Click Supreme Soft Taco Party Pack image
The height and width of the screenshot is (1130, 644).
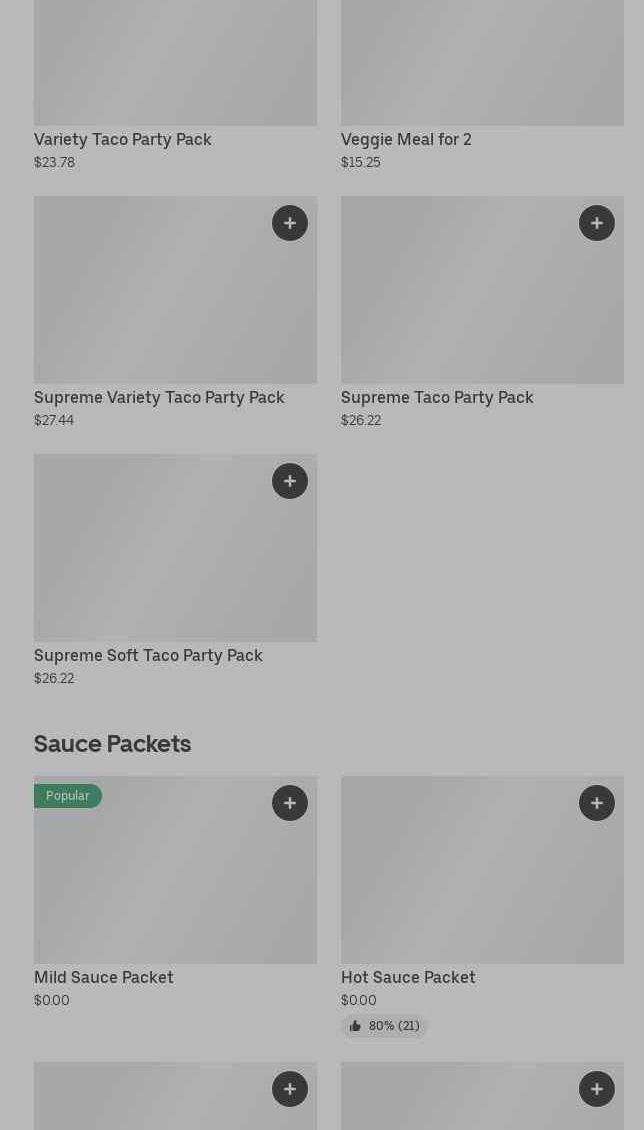point(150,560)
